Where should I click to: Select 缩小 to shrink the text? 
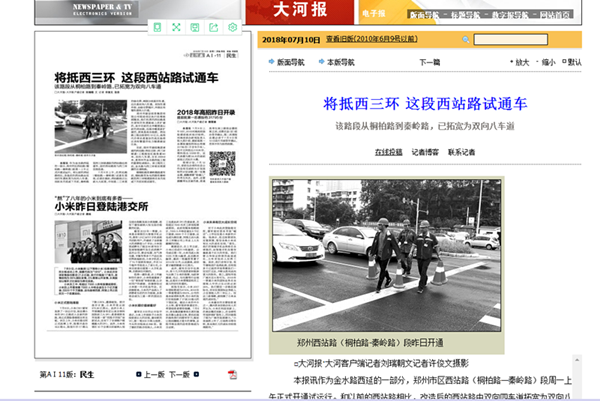click(x=547, y=62)
